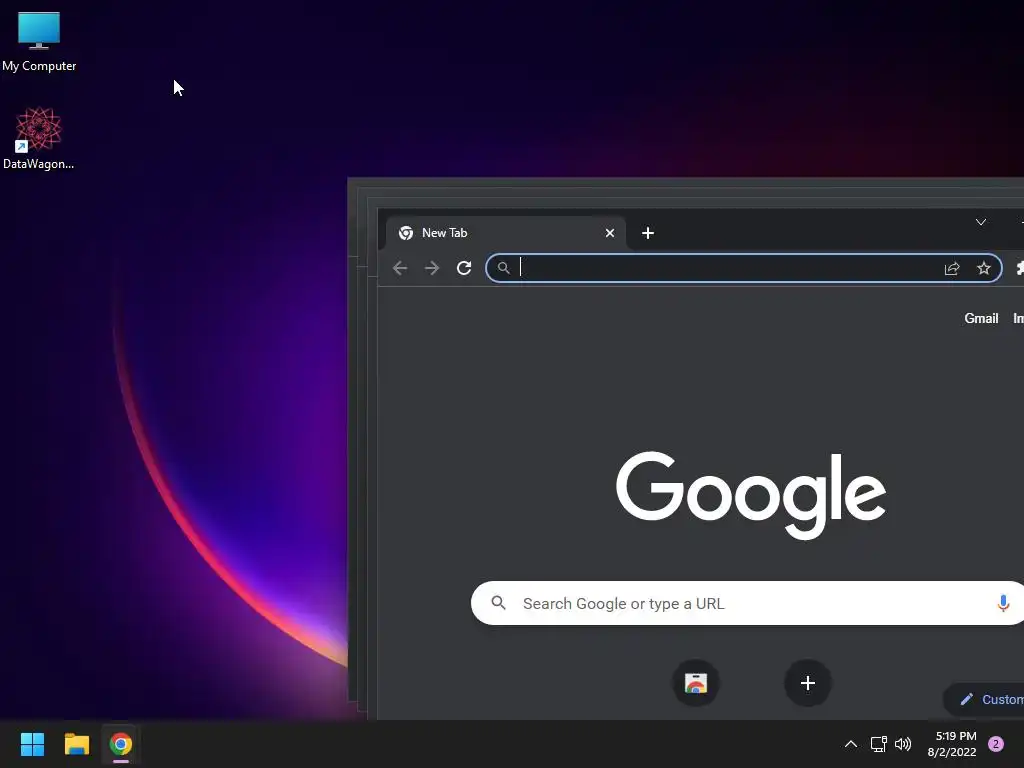Click the Google logo
Viewport: 1024px width, 768px height.
(x=750, y=494)
